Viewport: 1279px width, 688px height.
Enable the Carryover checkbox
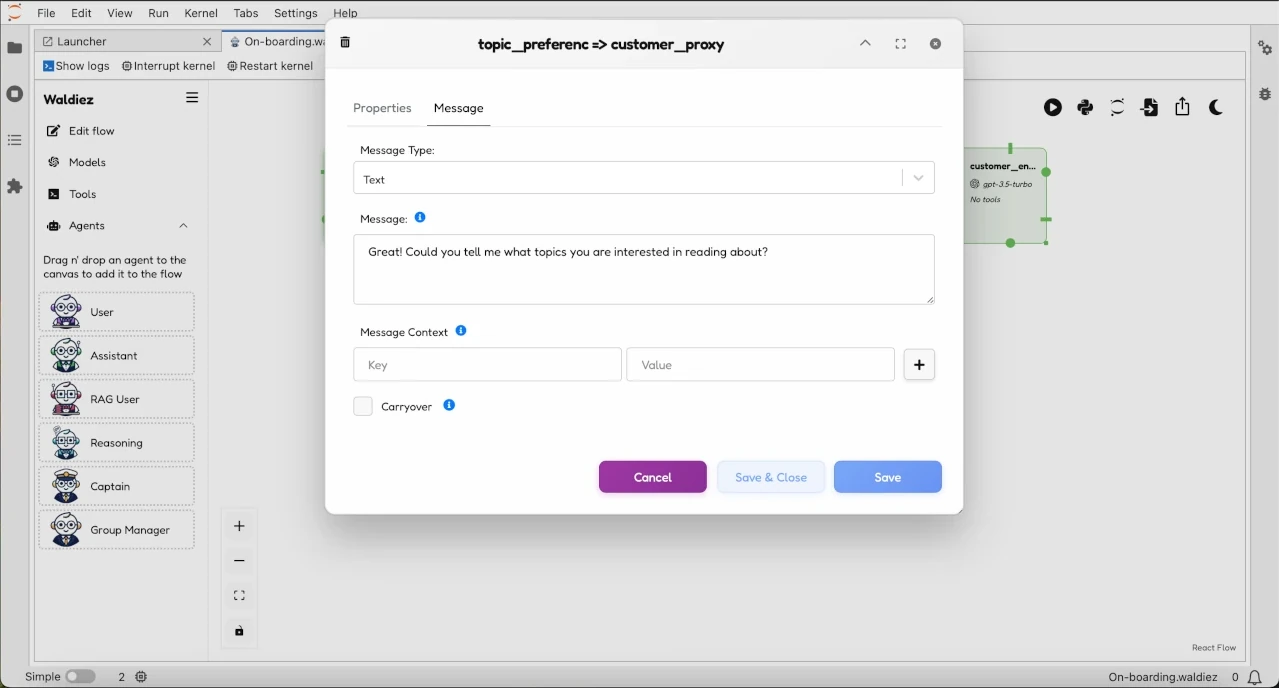(363, 406)
